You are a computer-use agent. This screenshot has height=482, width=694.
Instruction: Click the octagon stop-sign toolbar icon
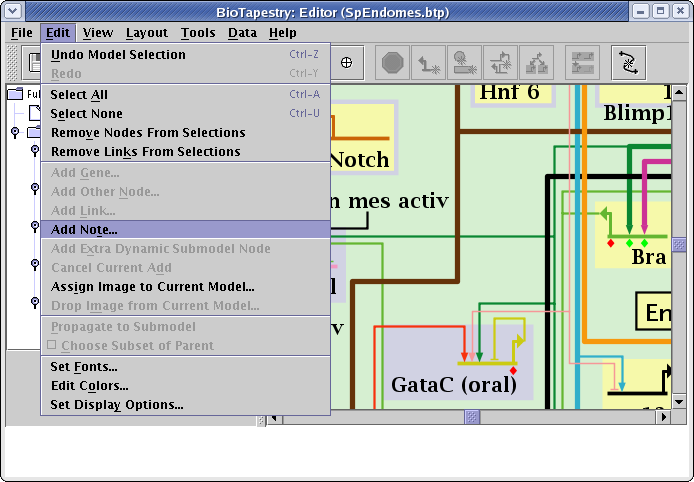[x=391, y=63]
